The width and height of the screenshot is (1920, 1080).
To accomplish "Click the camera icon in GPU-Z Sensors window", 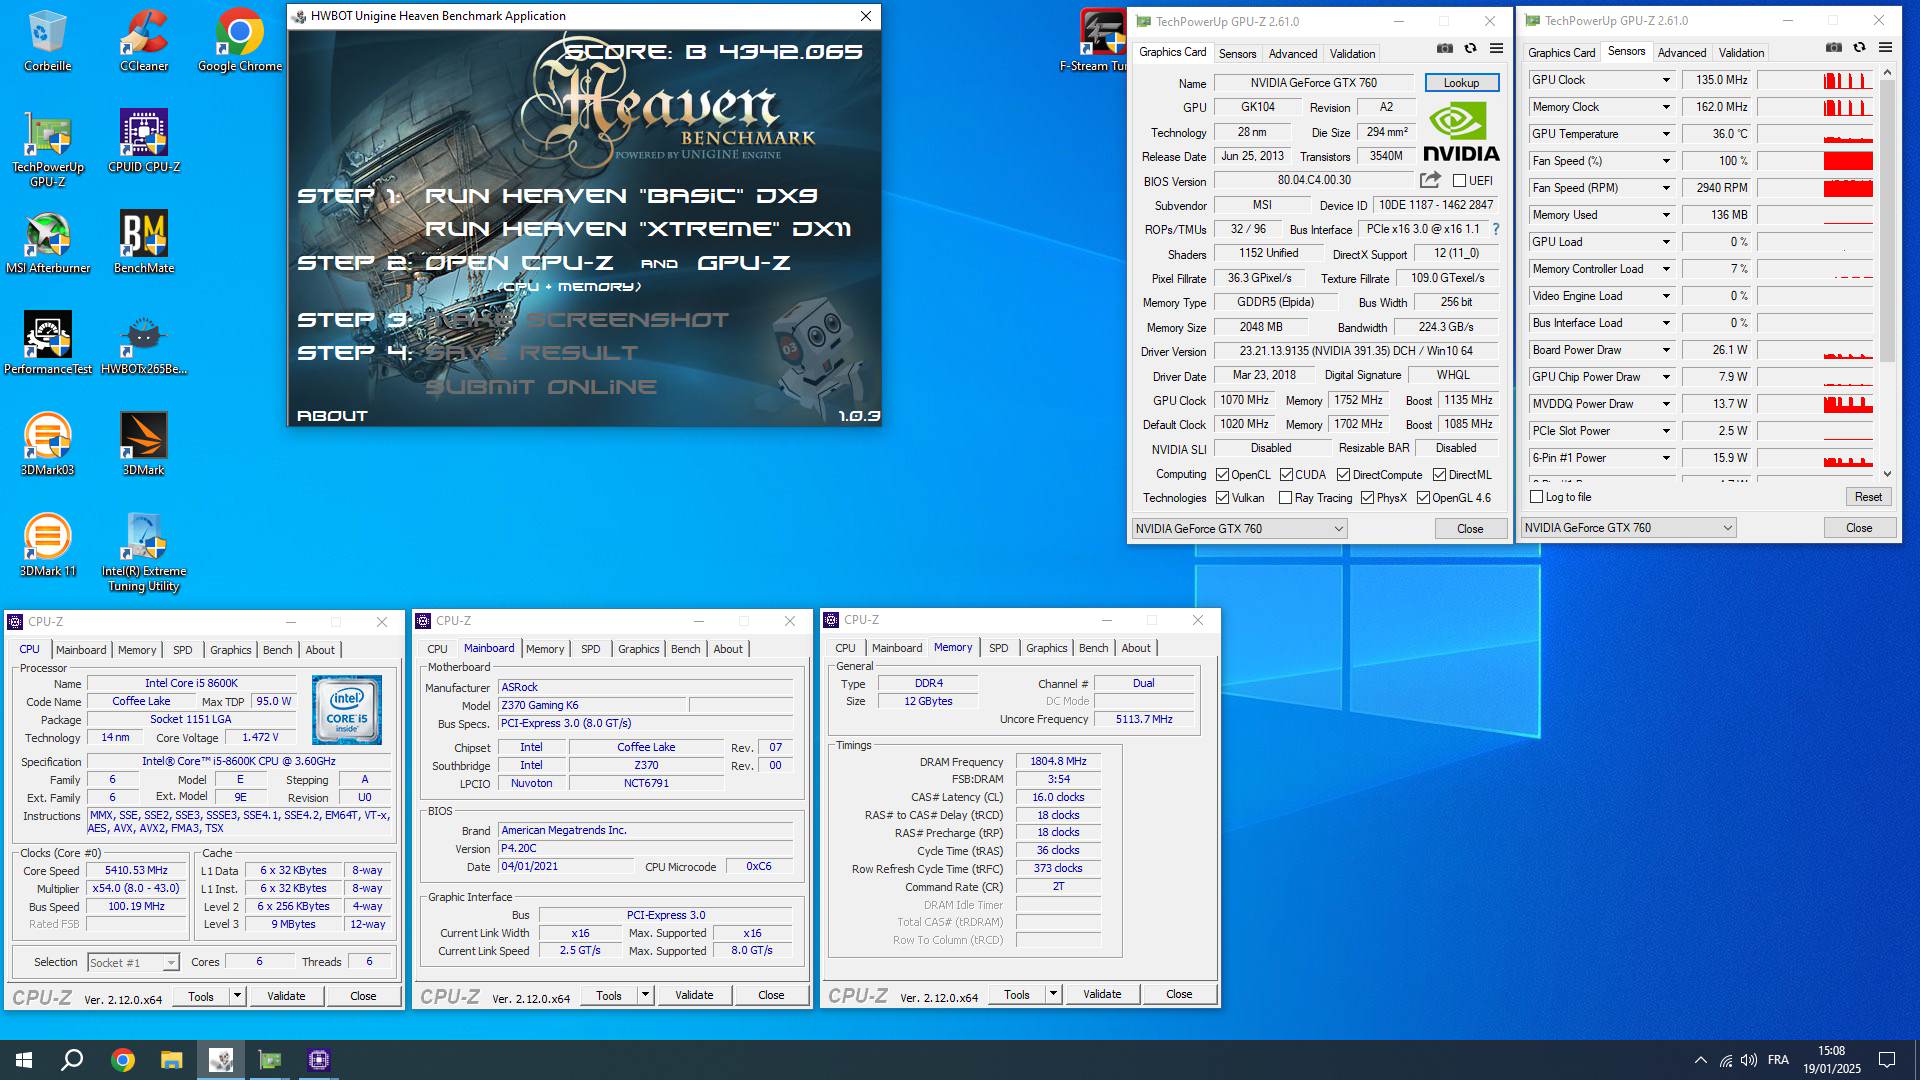I will click(1833, 47).
